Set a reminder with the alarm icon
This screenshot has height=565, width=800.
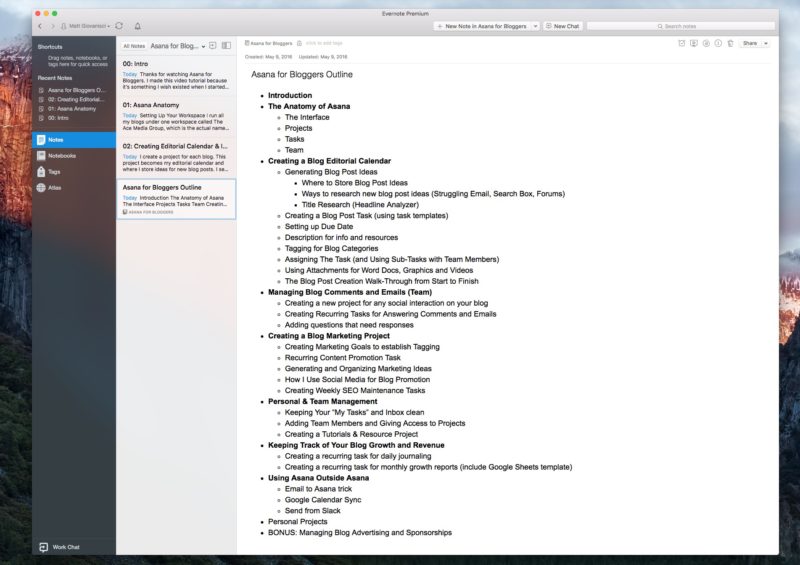[x=682, y=43]
